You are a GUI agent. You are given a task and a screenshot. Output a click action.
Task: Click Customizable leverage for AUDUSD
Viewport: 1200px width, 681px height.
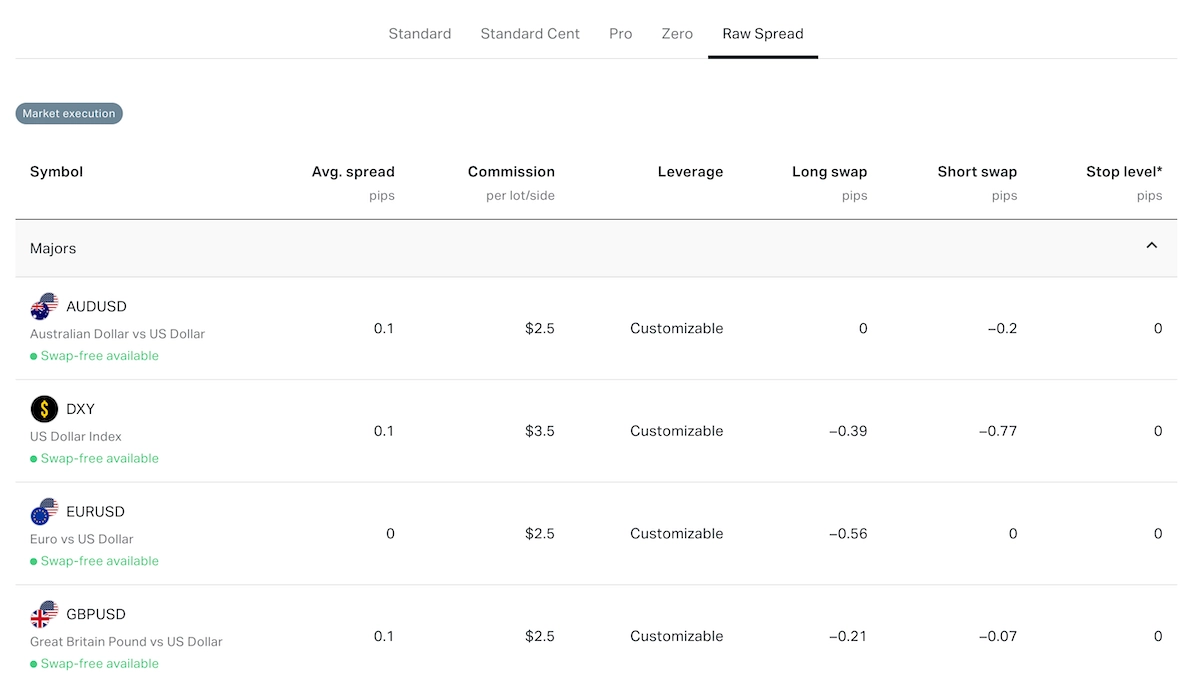tap(676, 329)
